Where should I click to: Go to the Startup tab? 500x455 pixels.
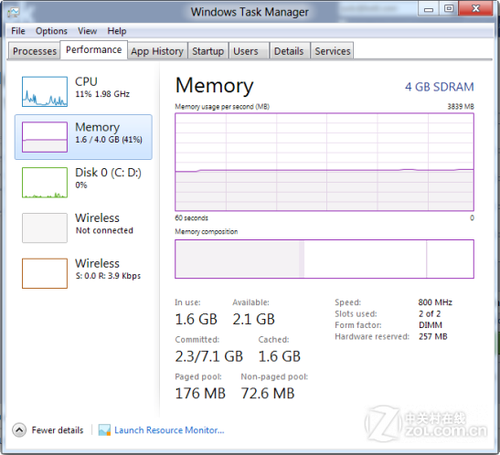208,51
